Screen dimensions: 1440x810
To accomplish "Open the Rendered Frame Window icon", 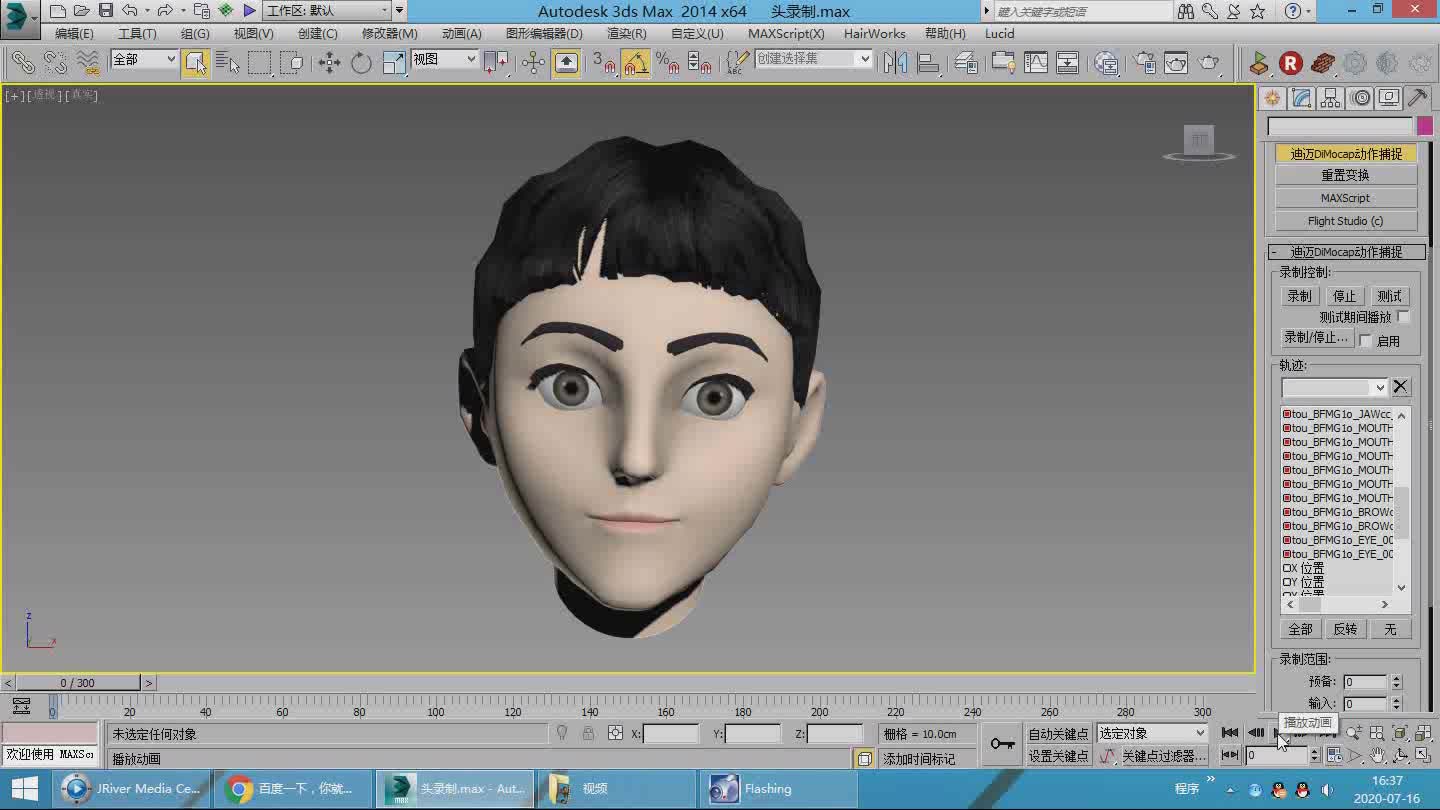I will pos(1176,62).
